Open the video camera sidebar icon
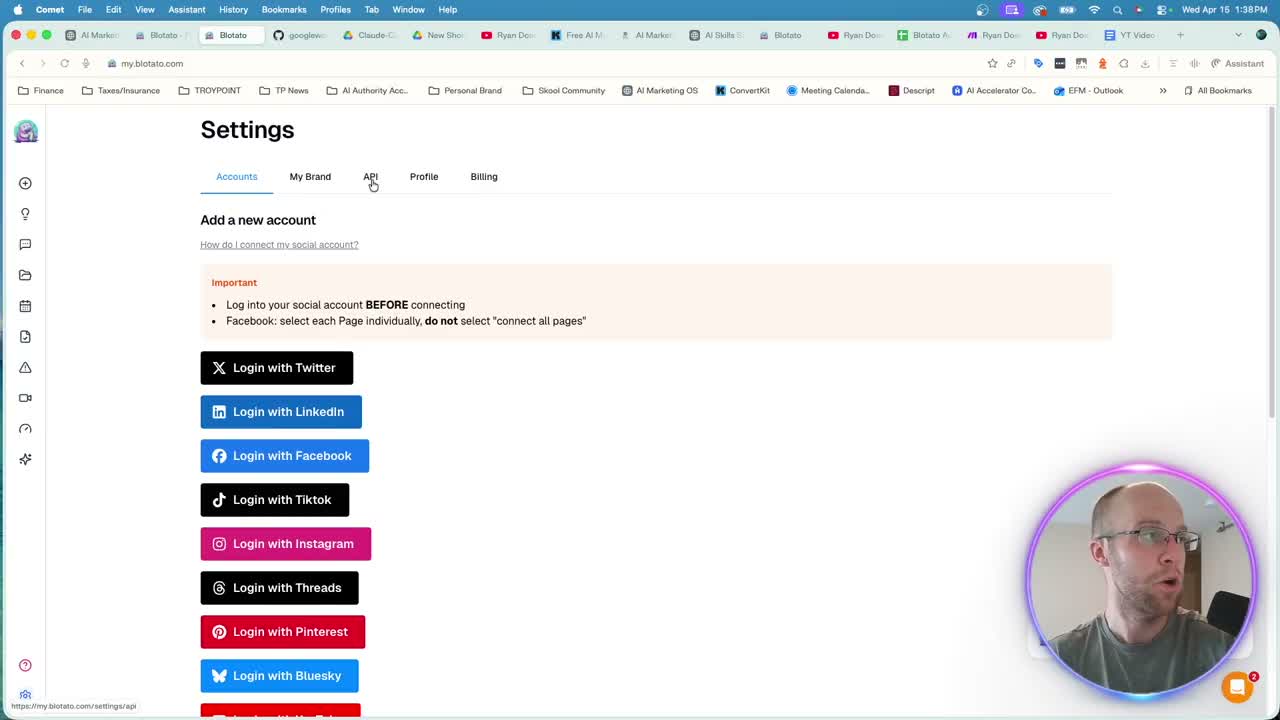This screenshot has width=1280, height=720. pos(25,398)
